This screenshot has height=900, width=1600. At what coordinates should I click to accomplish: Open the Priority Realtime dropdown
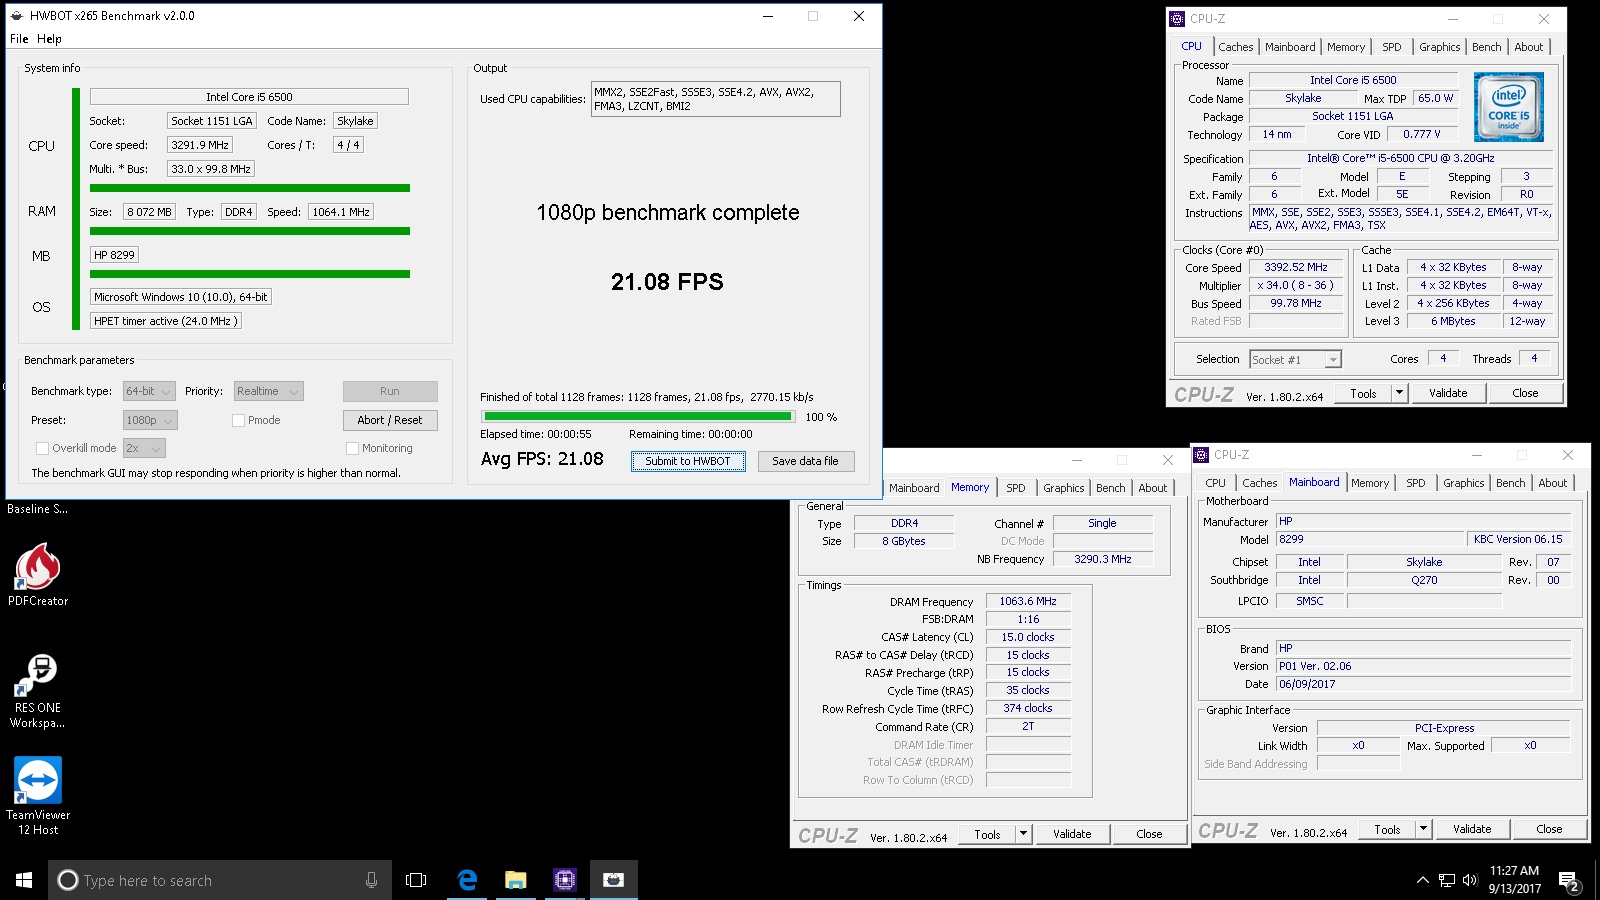(x=268, y=391)
